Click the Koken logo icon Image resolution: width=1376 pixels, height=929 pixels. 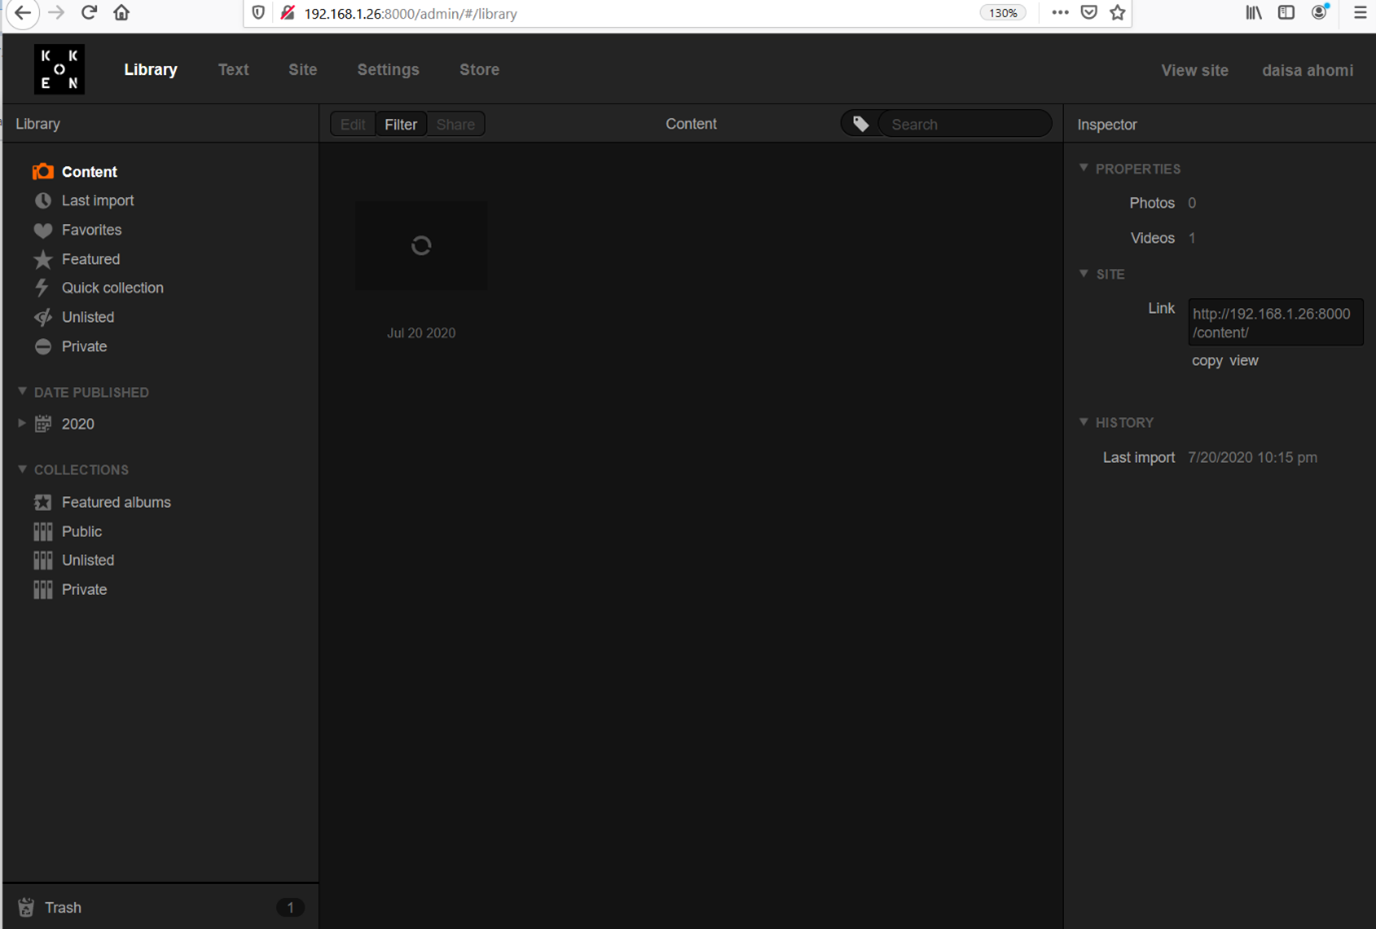click(59, 69)
